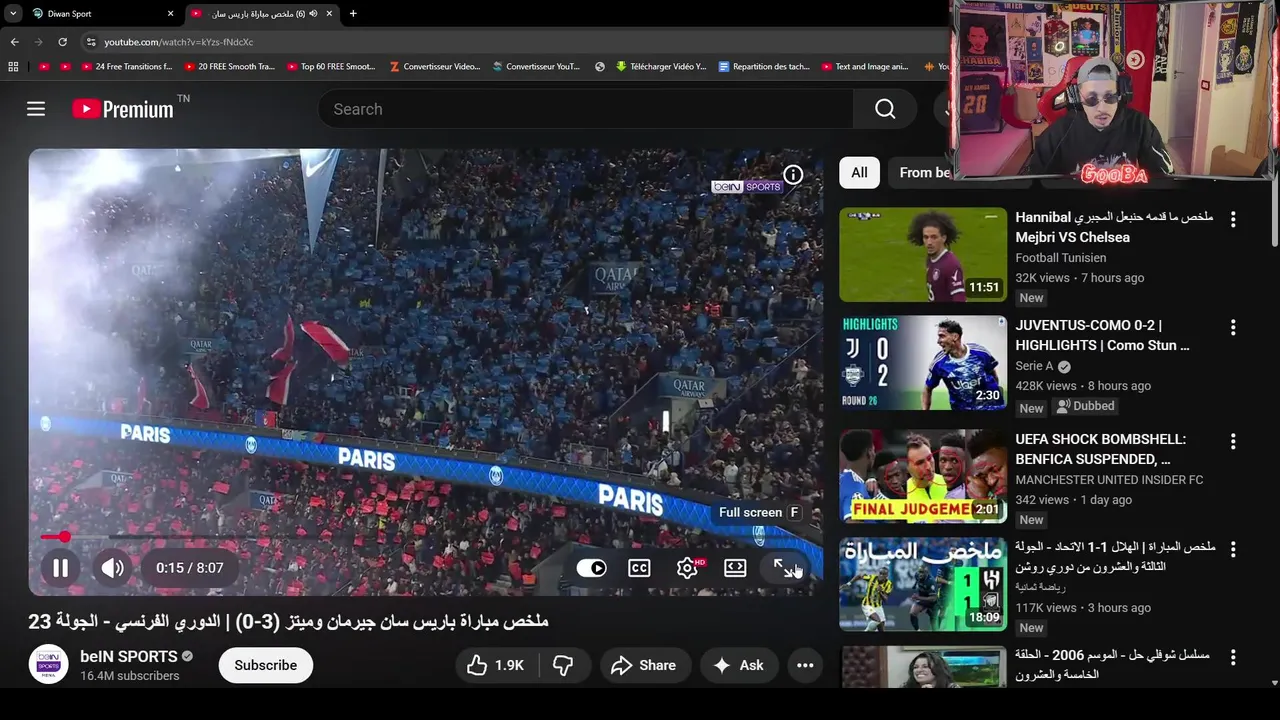Go back with browser back arrow
This screenshot has height=720, width=1280.
15,42
